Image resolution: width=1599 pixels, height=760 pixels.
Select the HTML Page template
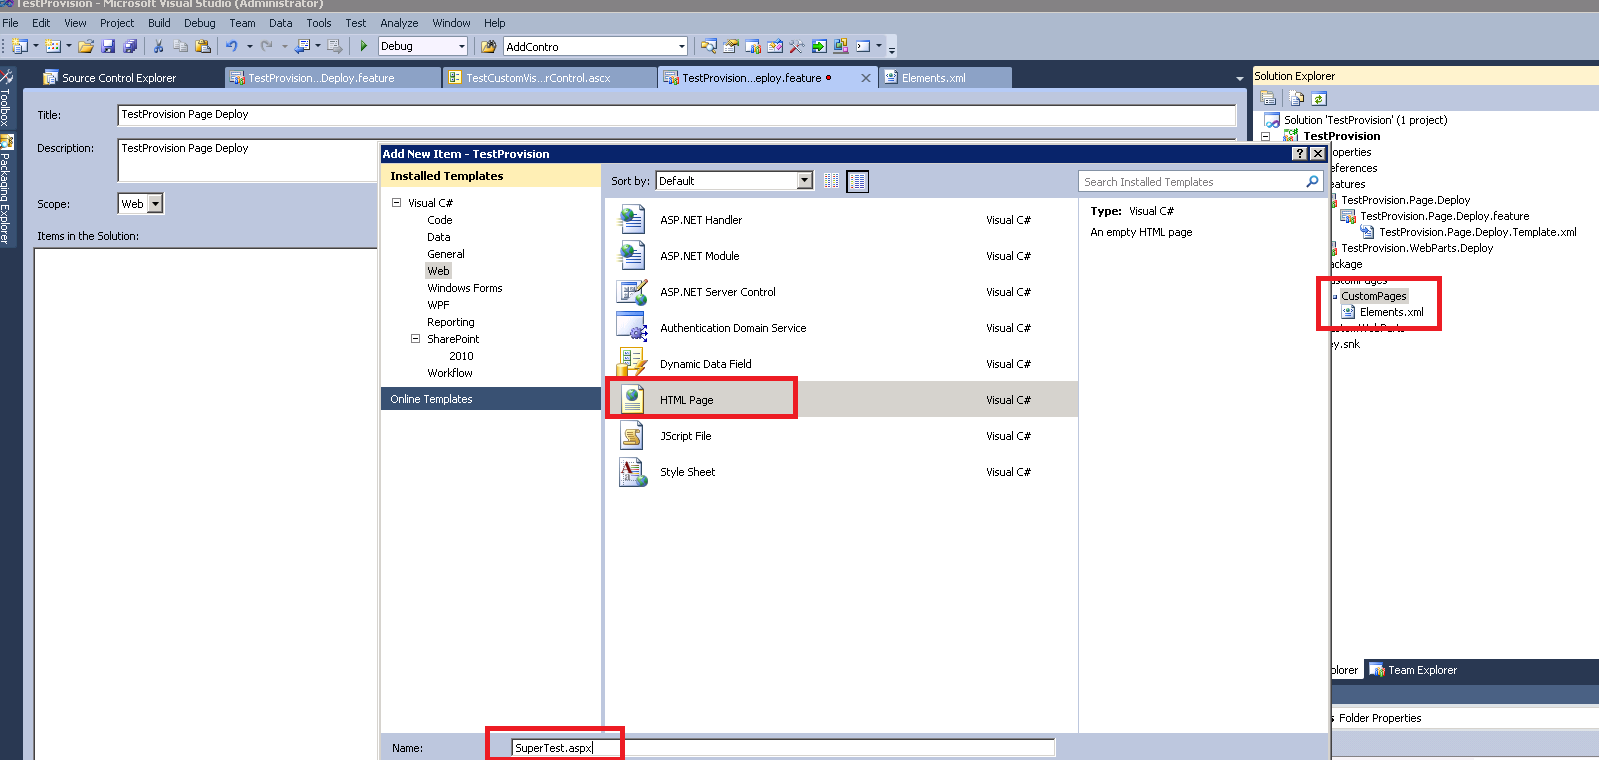pos(841,399)
